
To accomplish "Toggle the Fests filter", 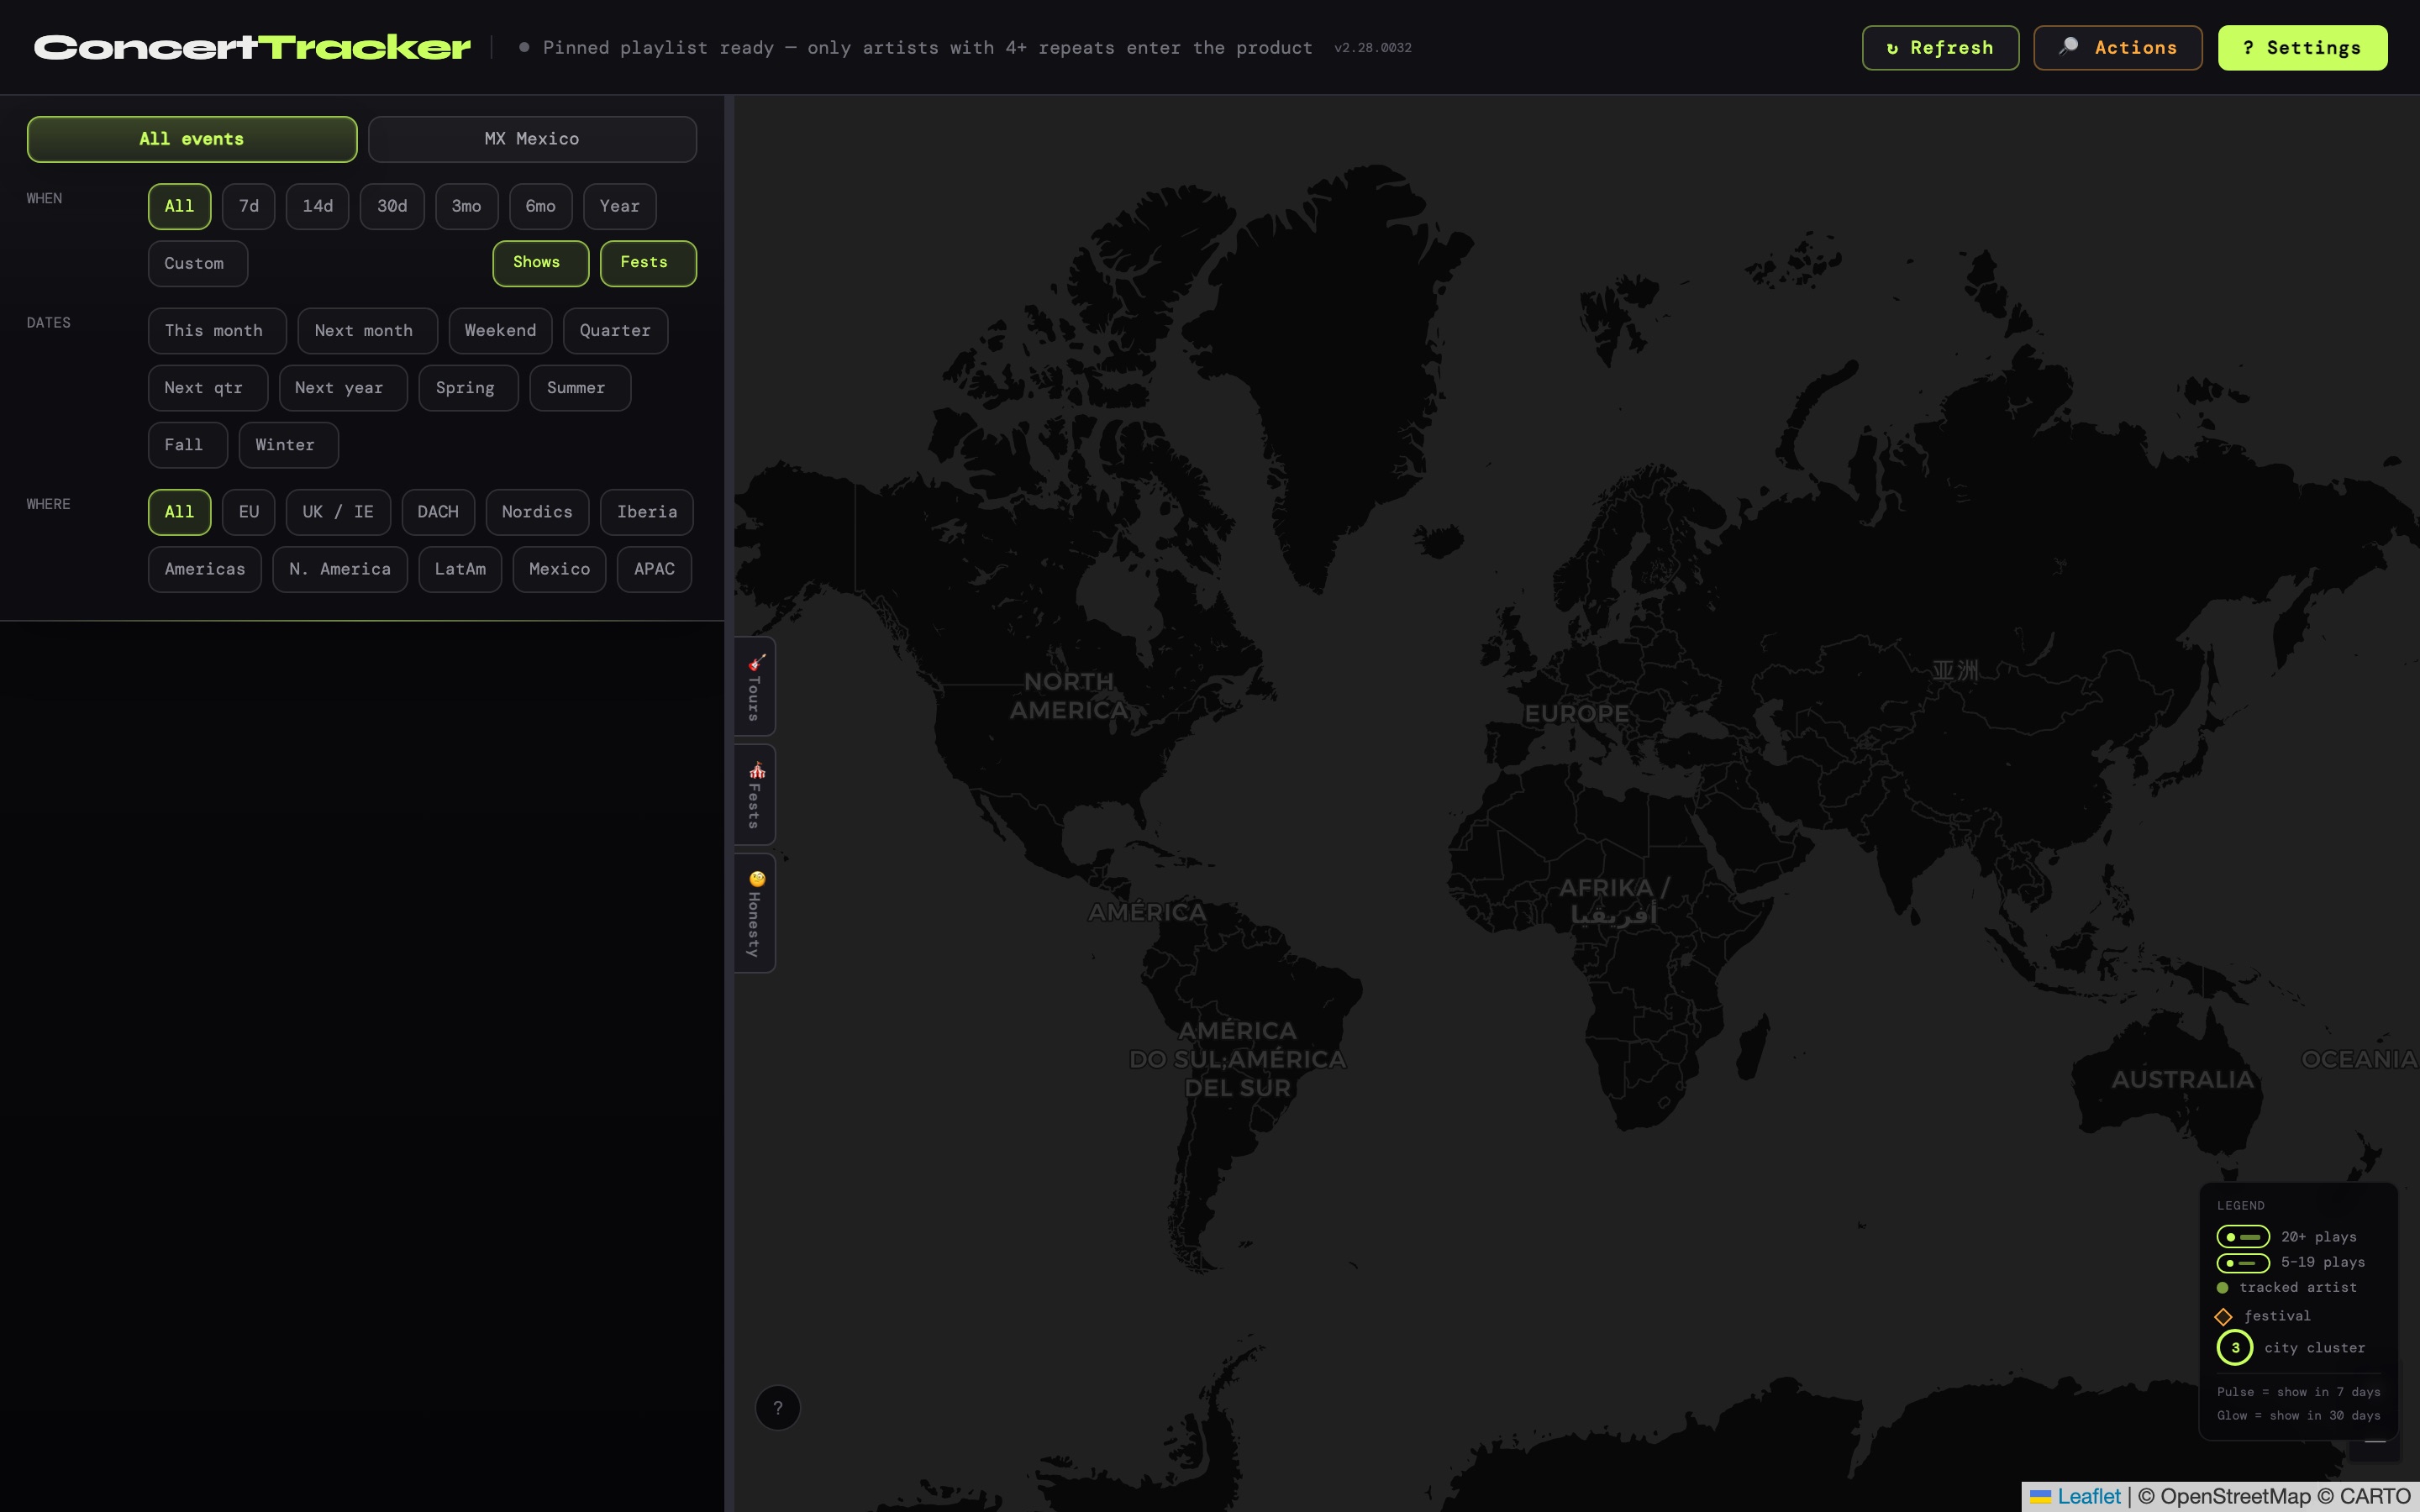I will pos(647,263).
